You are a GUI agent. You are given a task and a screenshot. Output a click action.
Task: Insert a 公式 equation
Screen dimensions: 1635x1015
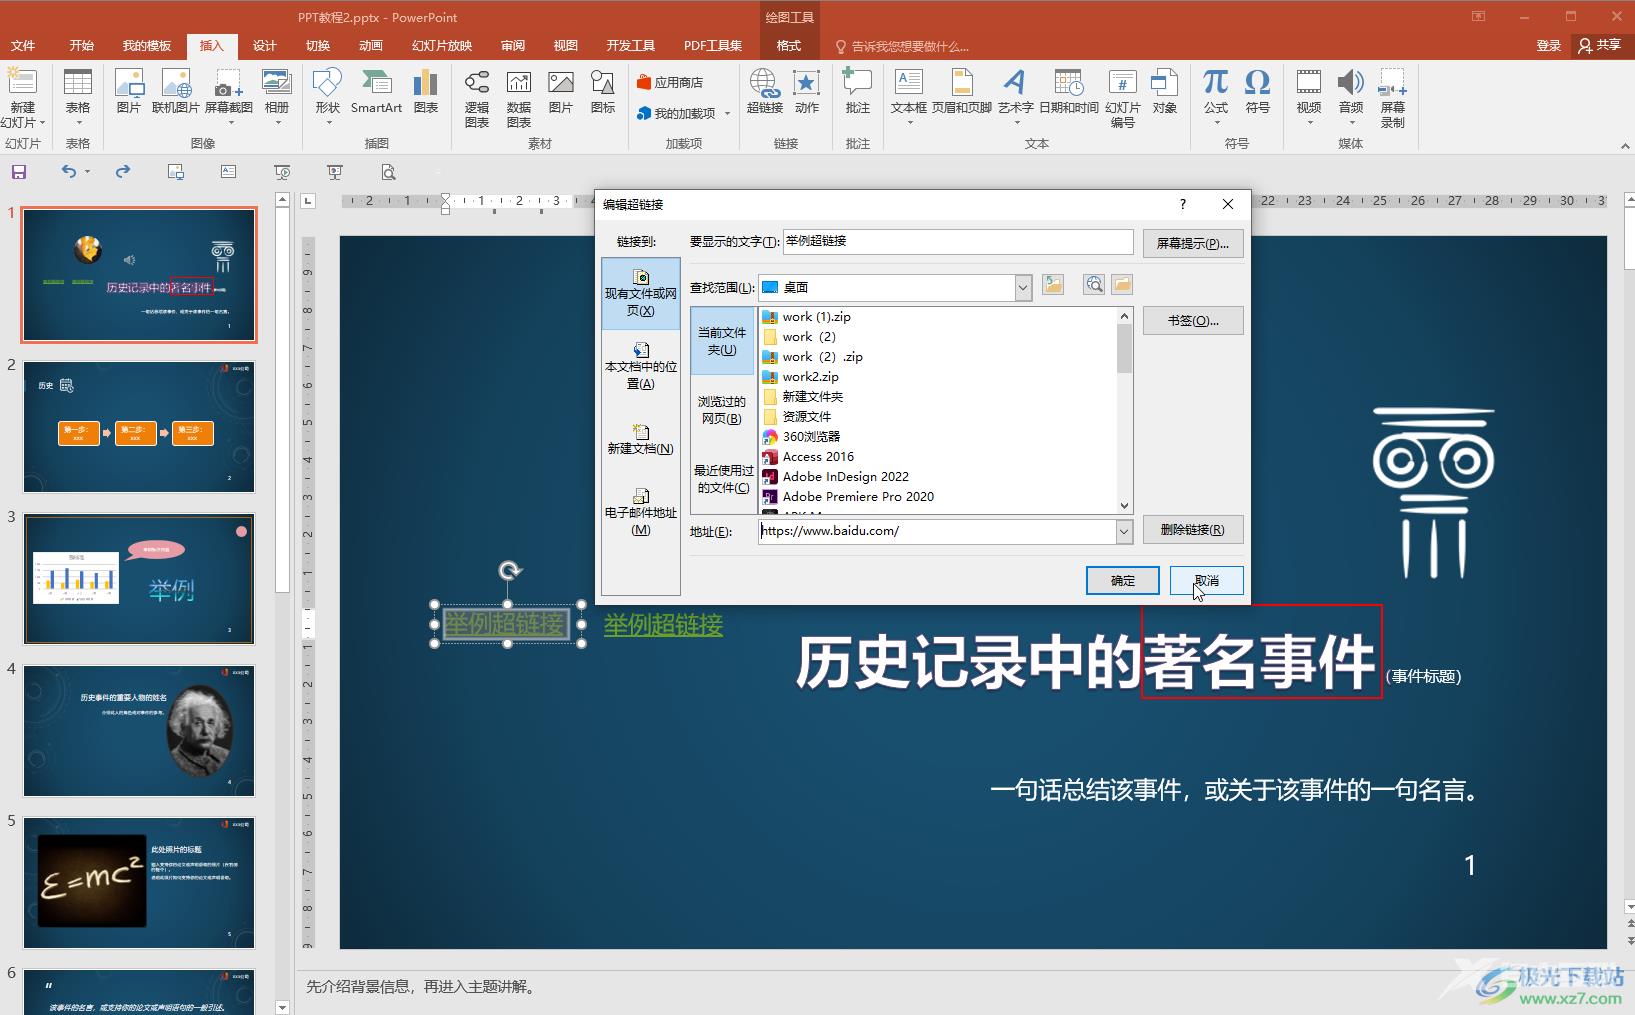click(x=1216, y=96)
